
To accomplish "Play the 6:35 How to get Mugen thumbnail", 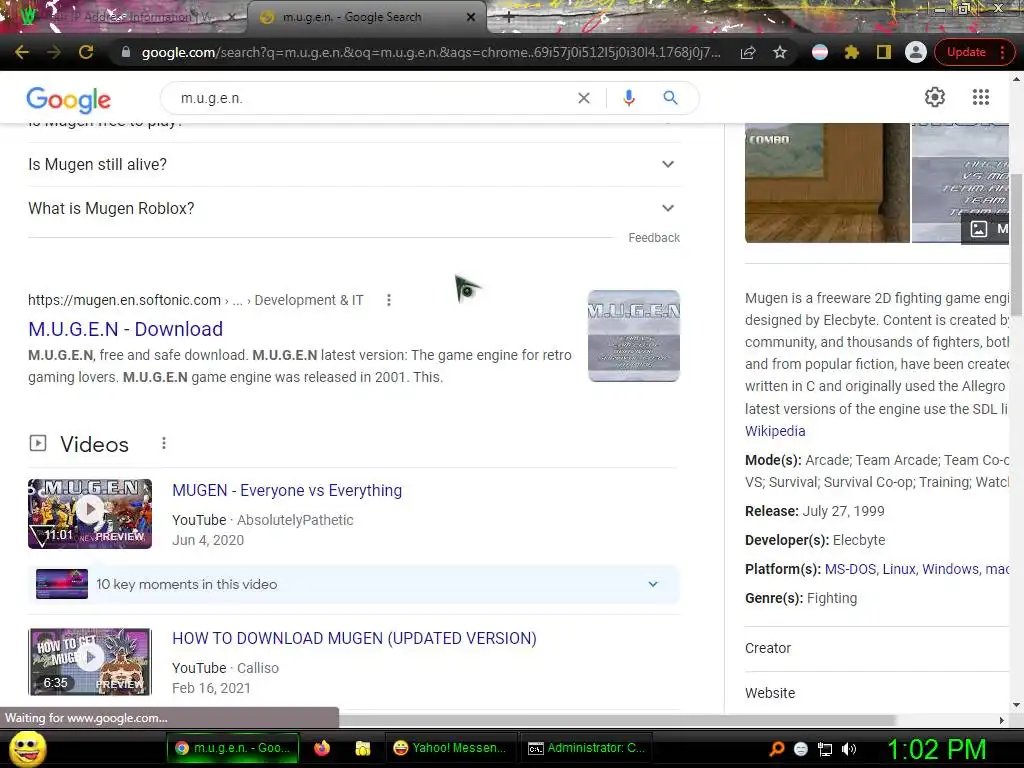I will (x=90, y=662).
